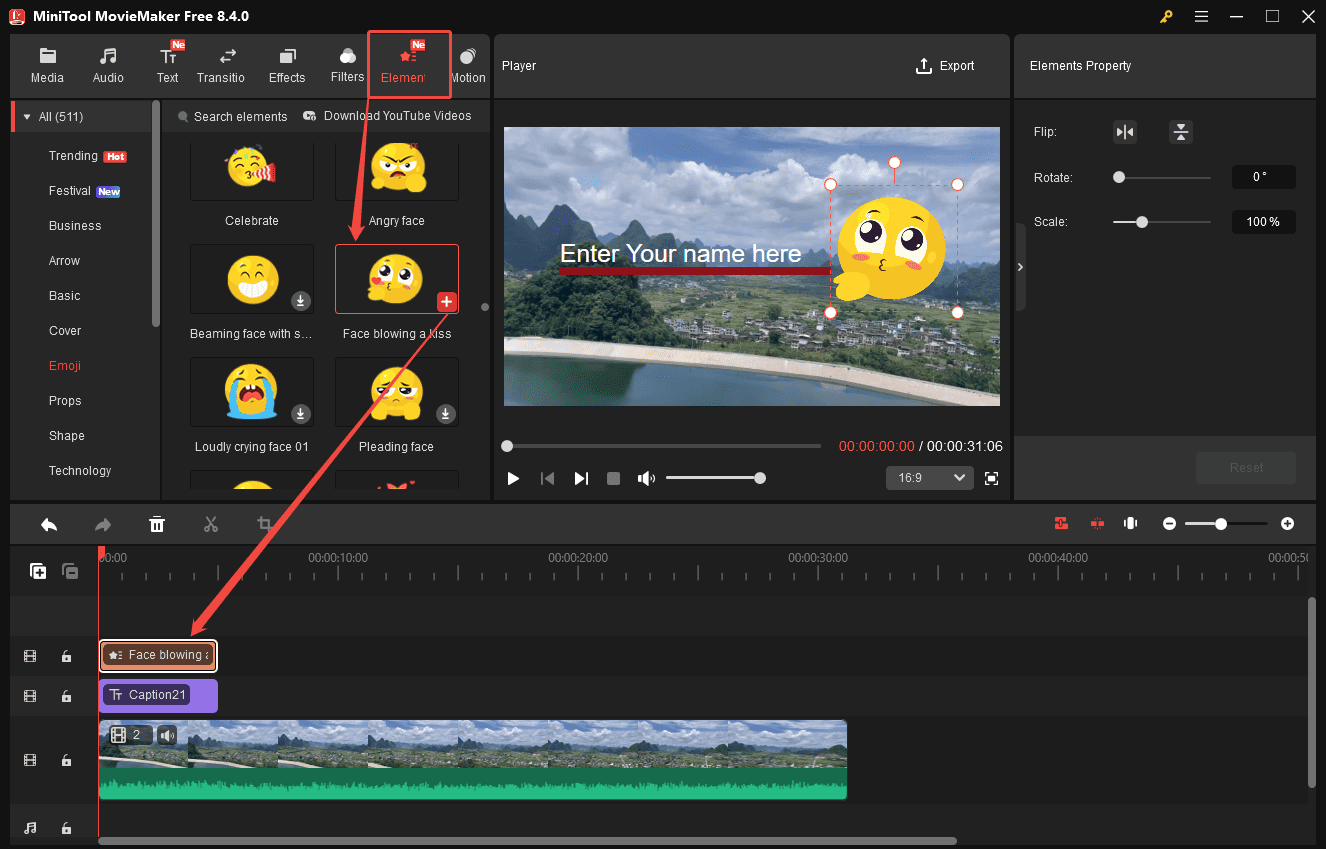Screen dimensions: 1326x849
Task: Export the current project
Action: pos(944,66)
